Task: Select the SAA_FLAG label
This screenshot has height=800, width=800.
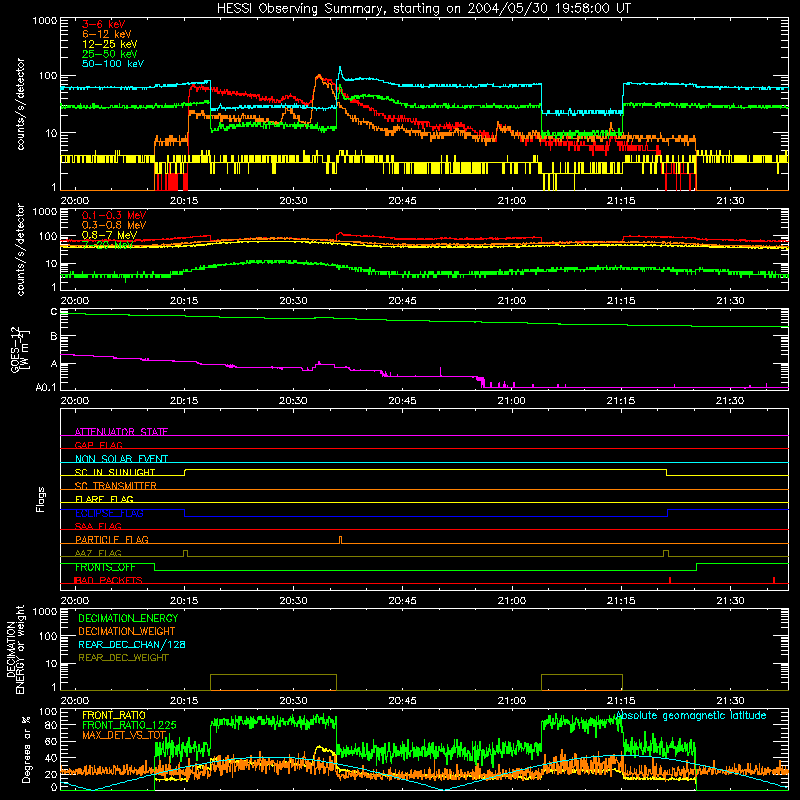Action: pos(98,526)
